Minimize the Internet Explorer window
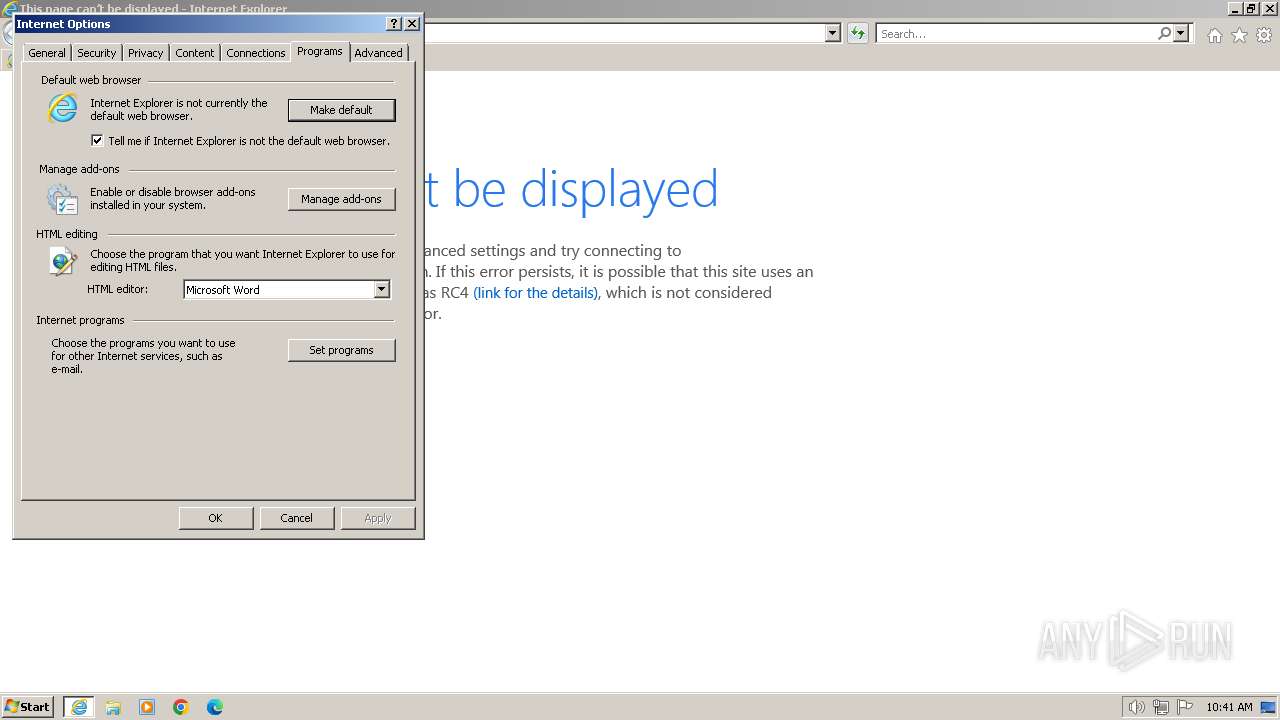Image resolution: width=1280 pixels, height=720 pixels. (x=1235, y=8)
